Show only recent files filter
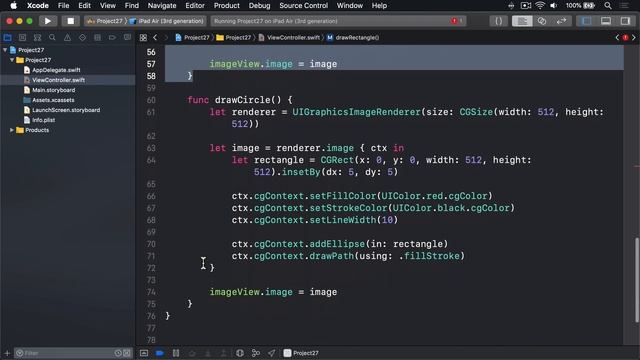640x360 pixels. coord(118,353)
